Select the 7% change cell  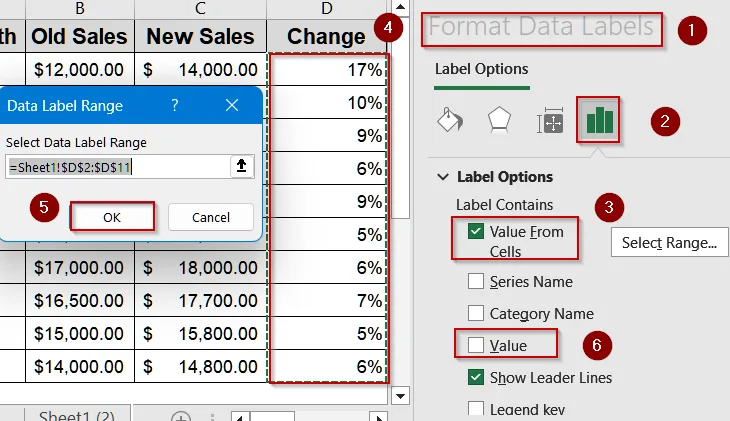328,300
